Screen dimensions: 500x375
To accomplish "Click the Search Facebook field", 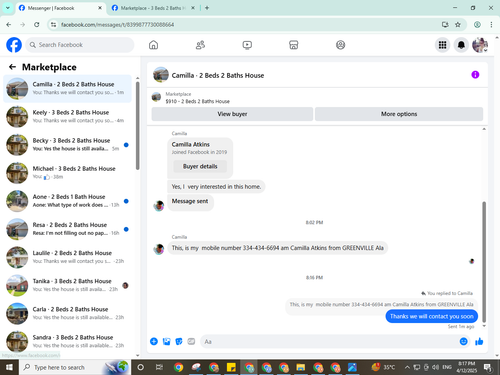I will pos(80,45).
